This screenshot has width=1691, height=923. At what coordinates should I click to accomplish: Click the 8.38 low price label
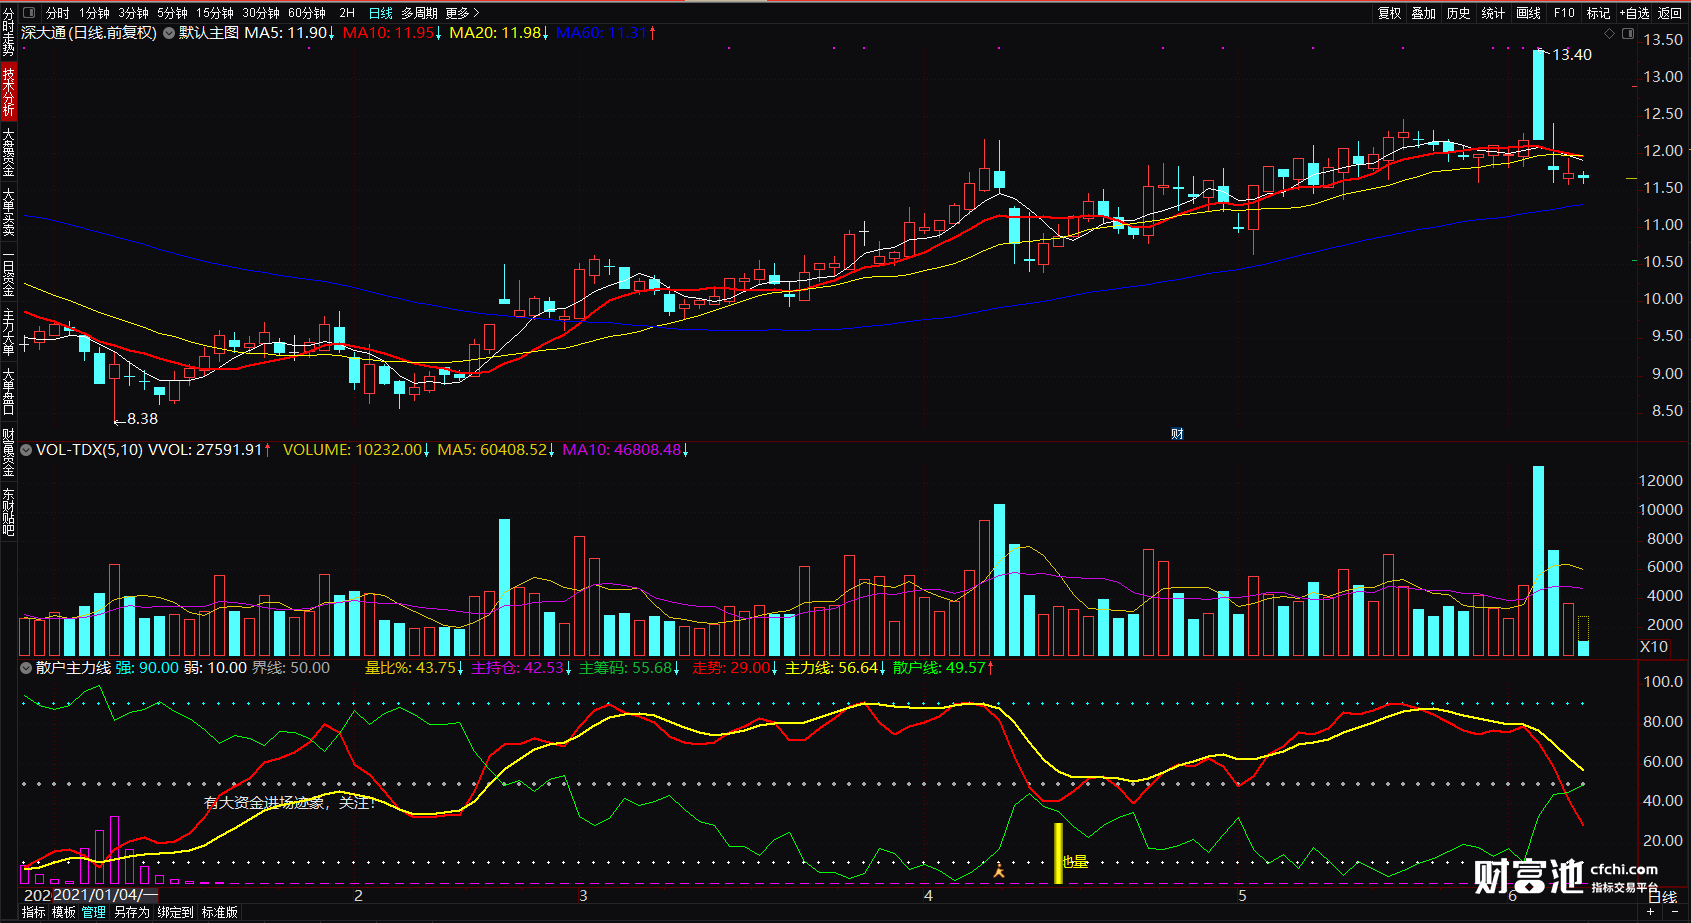click(142, 419)
